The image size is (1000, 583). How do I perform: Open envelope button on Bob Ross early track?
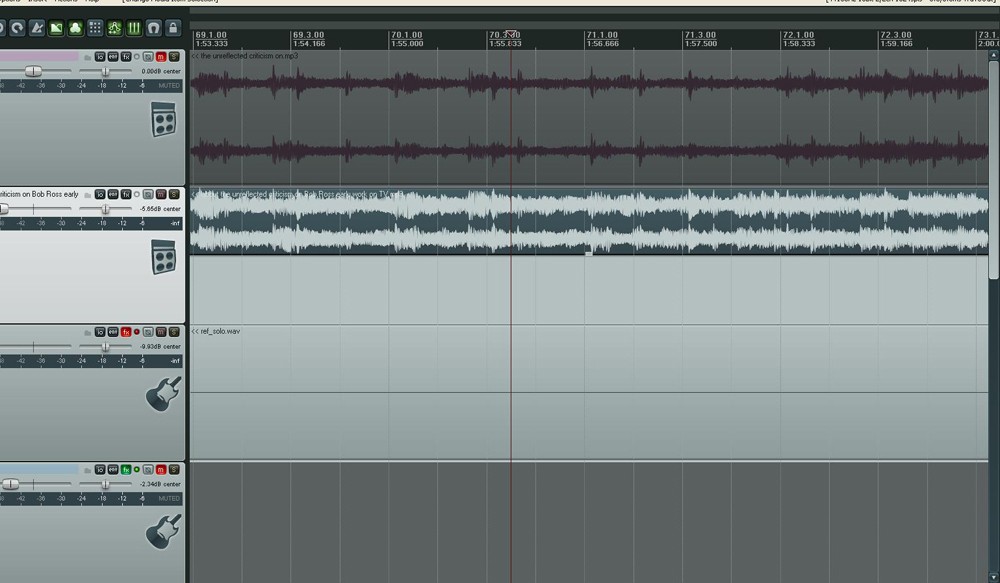pos(113,194)
